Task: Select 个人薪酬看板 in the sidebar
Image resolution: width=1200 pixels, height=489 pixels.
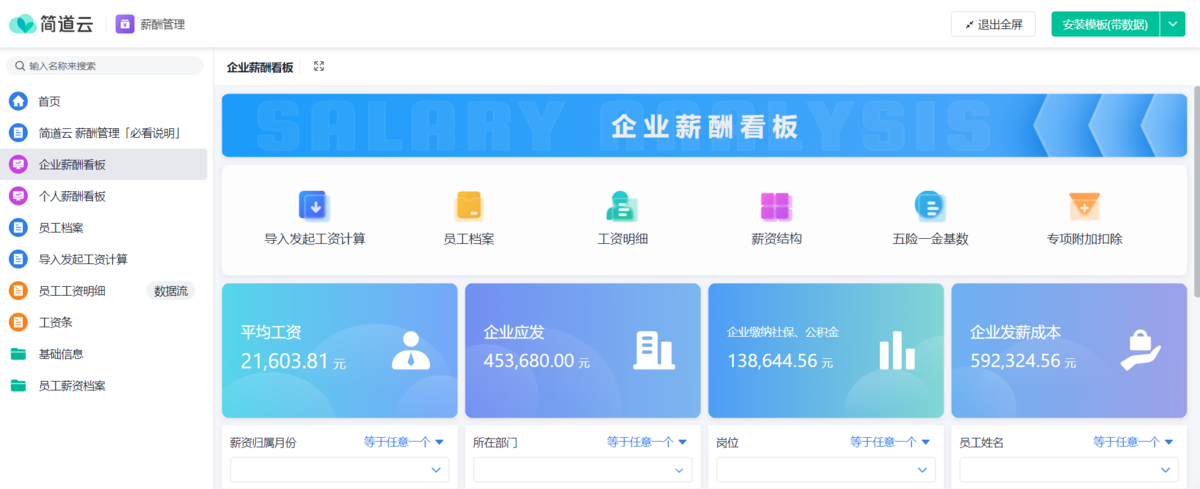Action: point(72,196)
